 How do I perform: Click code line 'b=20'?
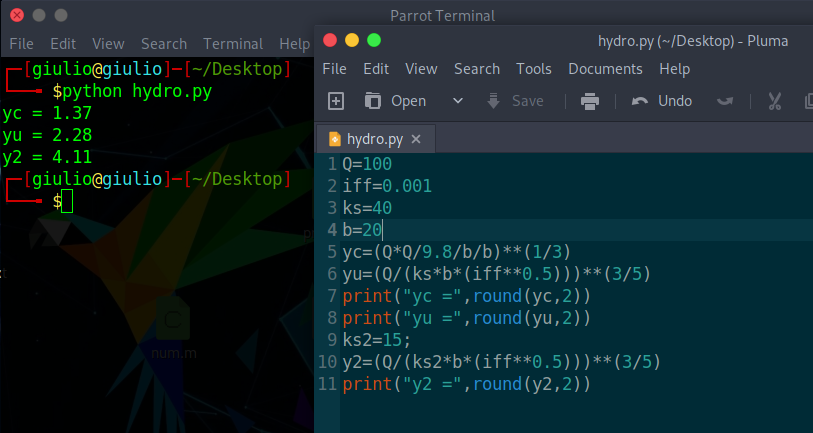coord(362,230)
